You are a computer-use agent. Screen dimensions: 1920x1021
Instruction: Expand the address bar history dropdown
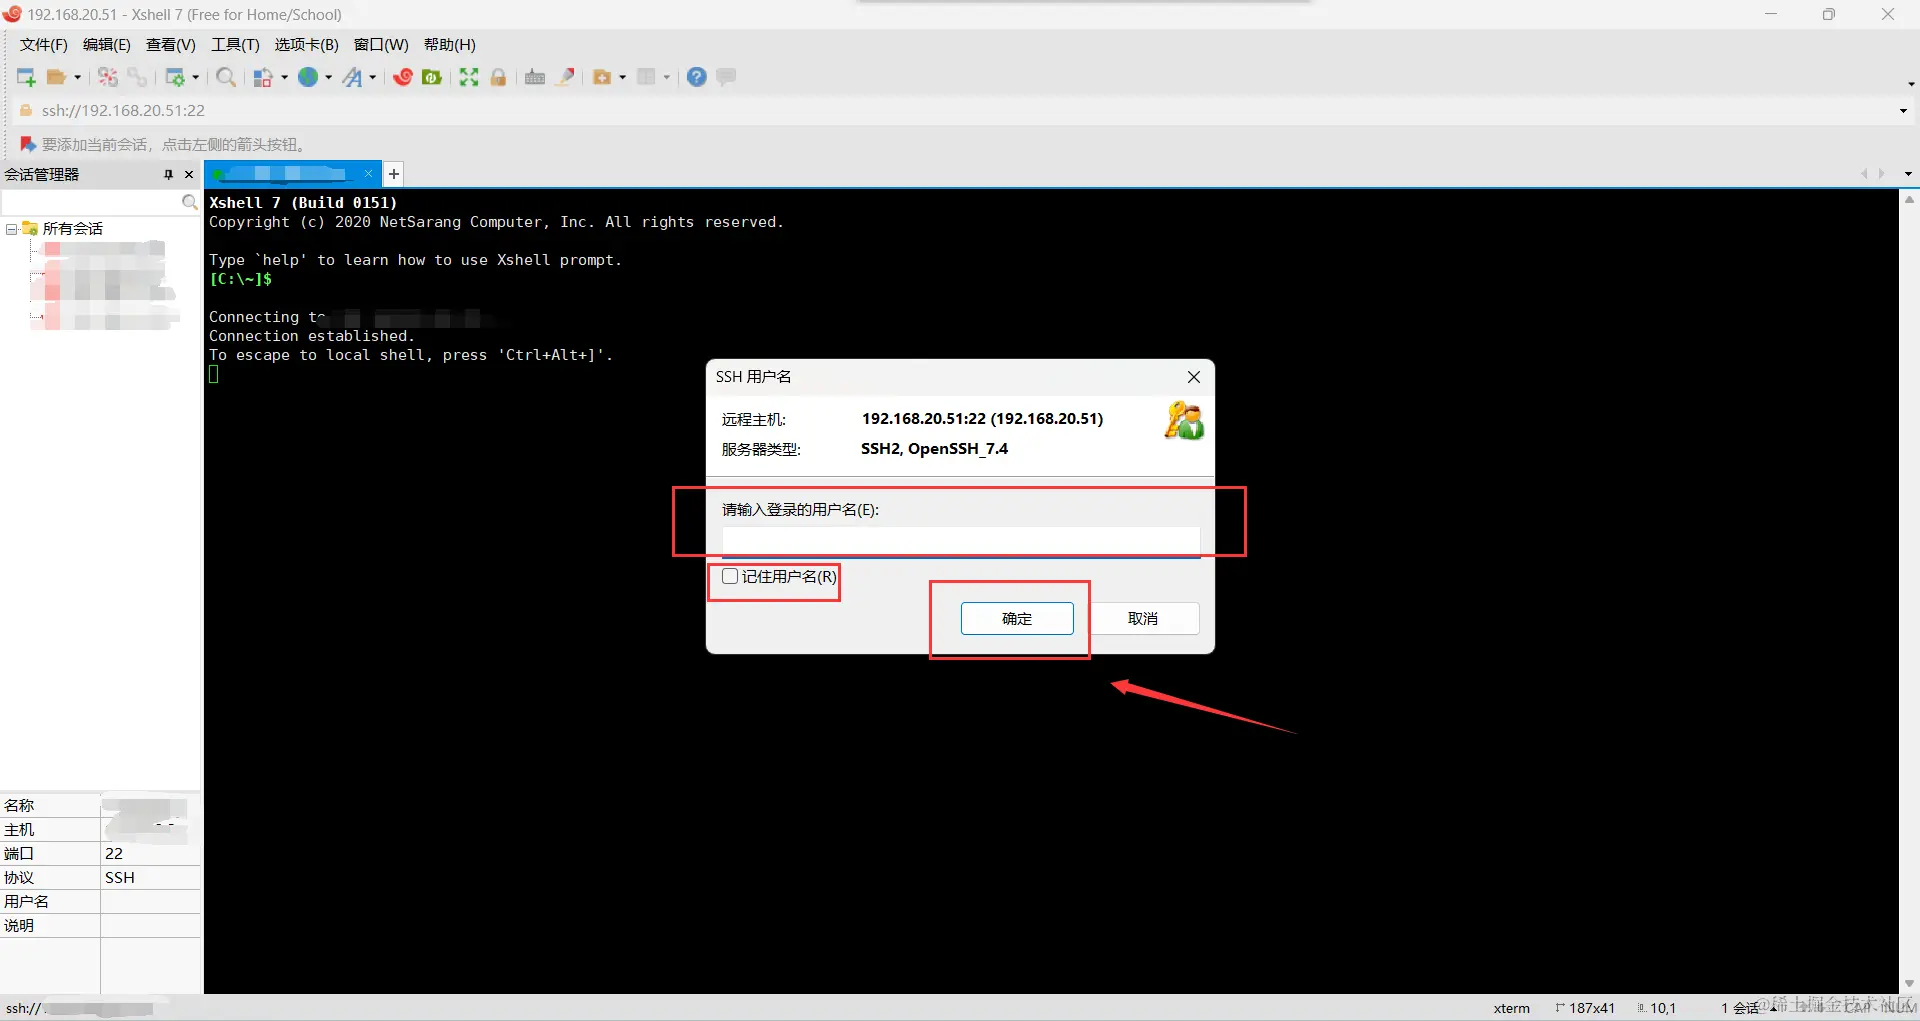pos(1903,111)
